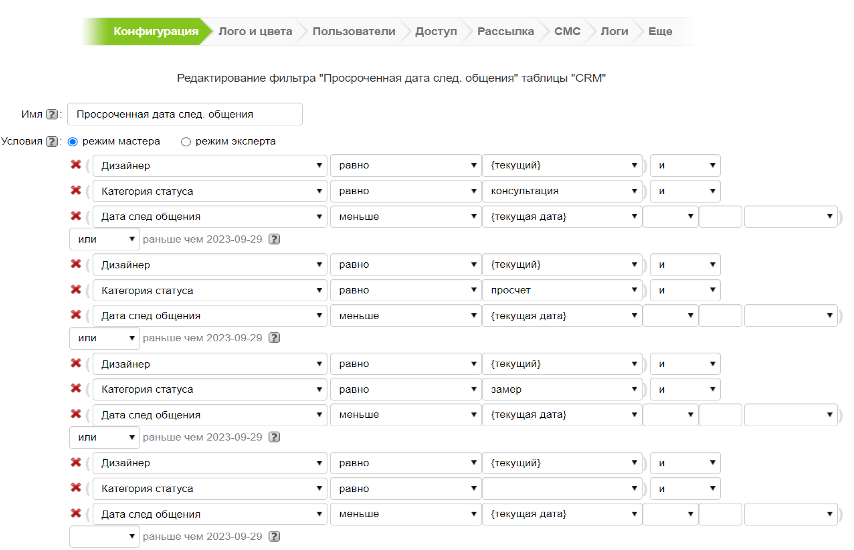Expand the dropdown showing просчет
The height and width of the screenshot is (550, 854).
tap(561, 290)
